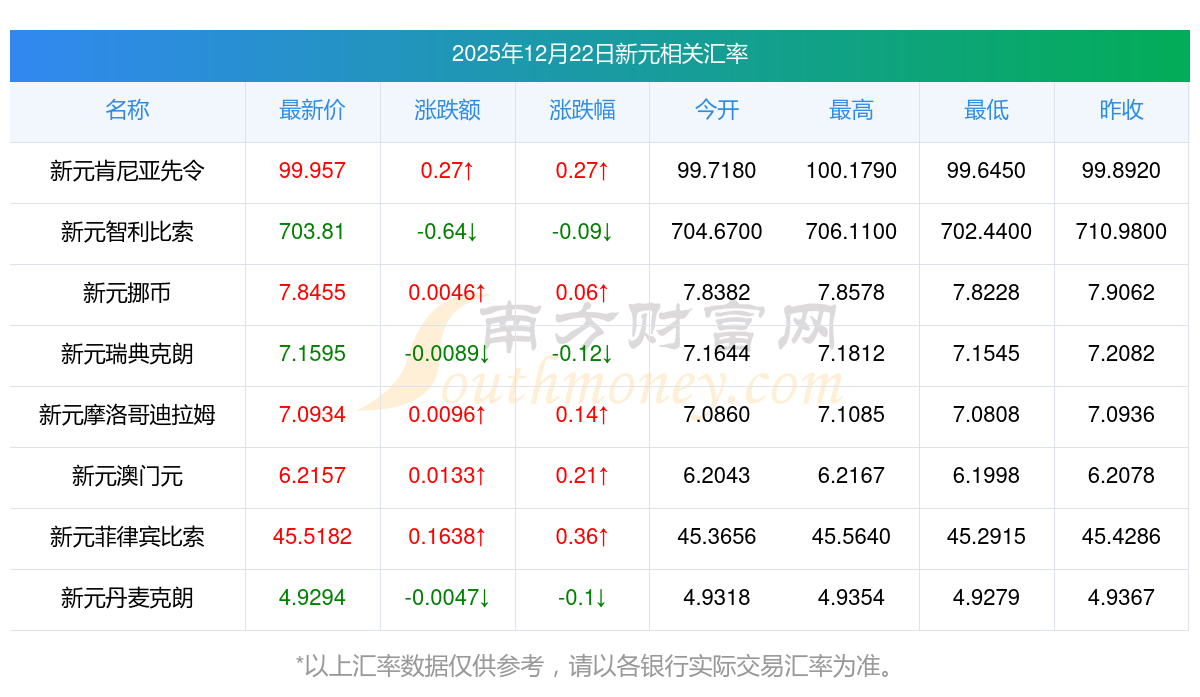The height and width of the screenshot is (697, 1200).
Task: Click the 最新价 column header
Action: pos(312,110)
